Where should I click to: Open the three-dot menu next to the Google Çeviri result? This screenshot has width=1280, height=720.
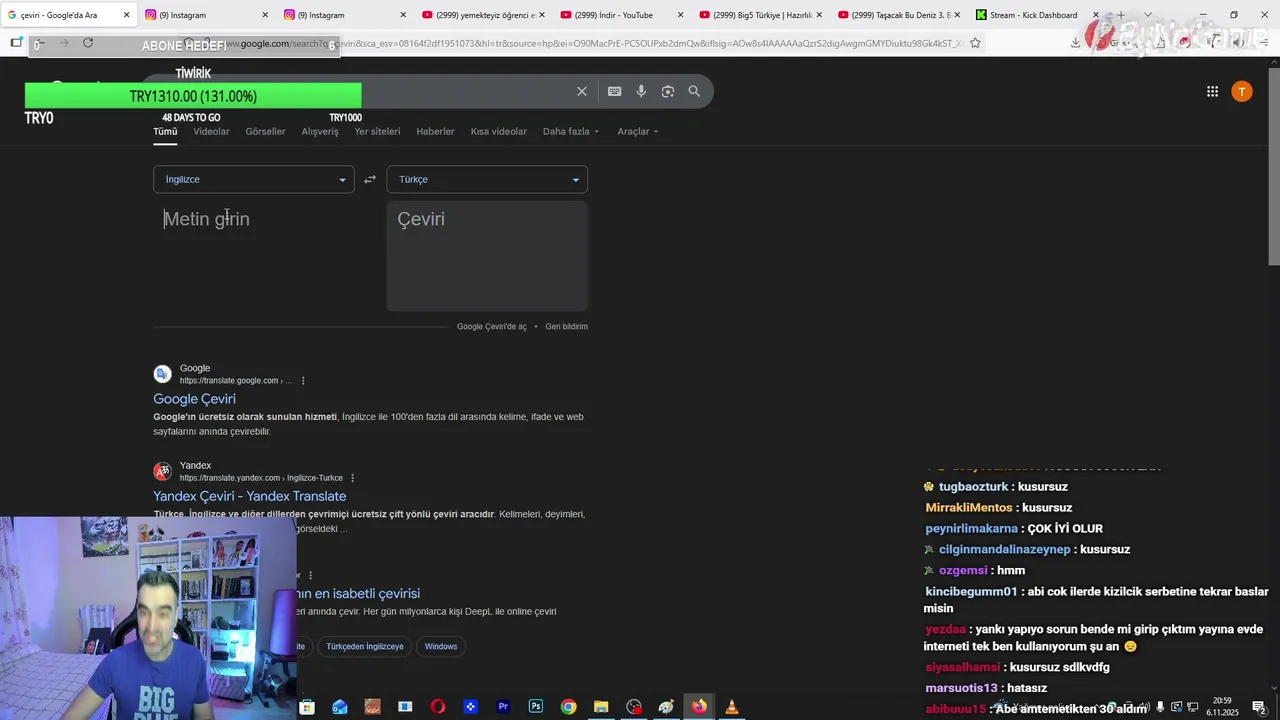(x=303, y=380)
